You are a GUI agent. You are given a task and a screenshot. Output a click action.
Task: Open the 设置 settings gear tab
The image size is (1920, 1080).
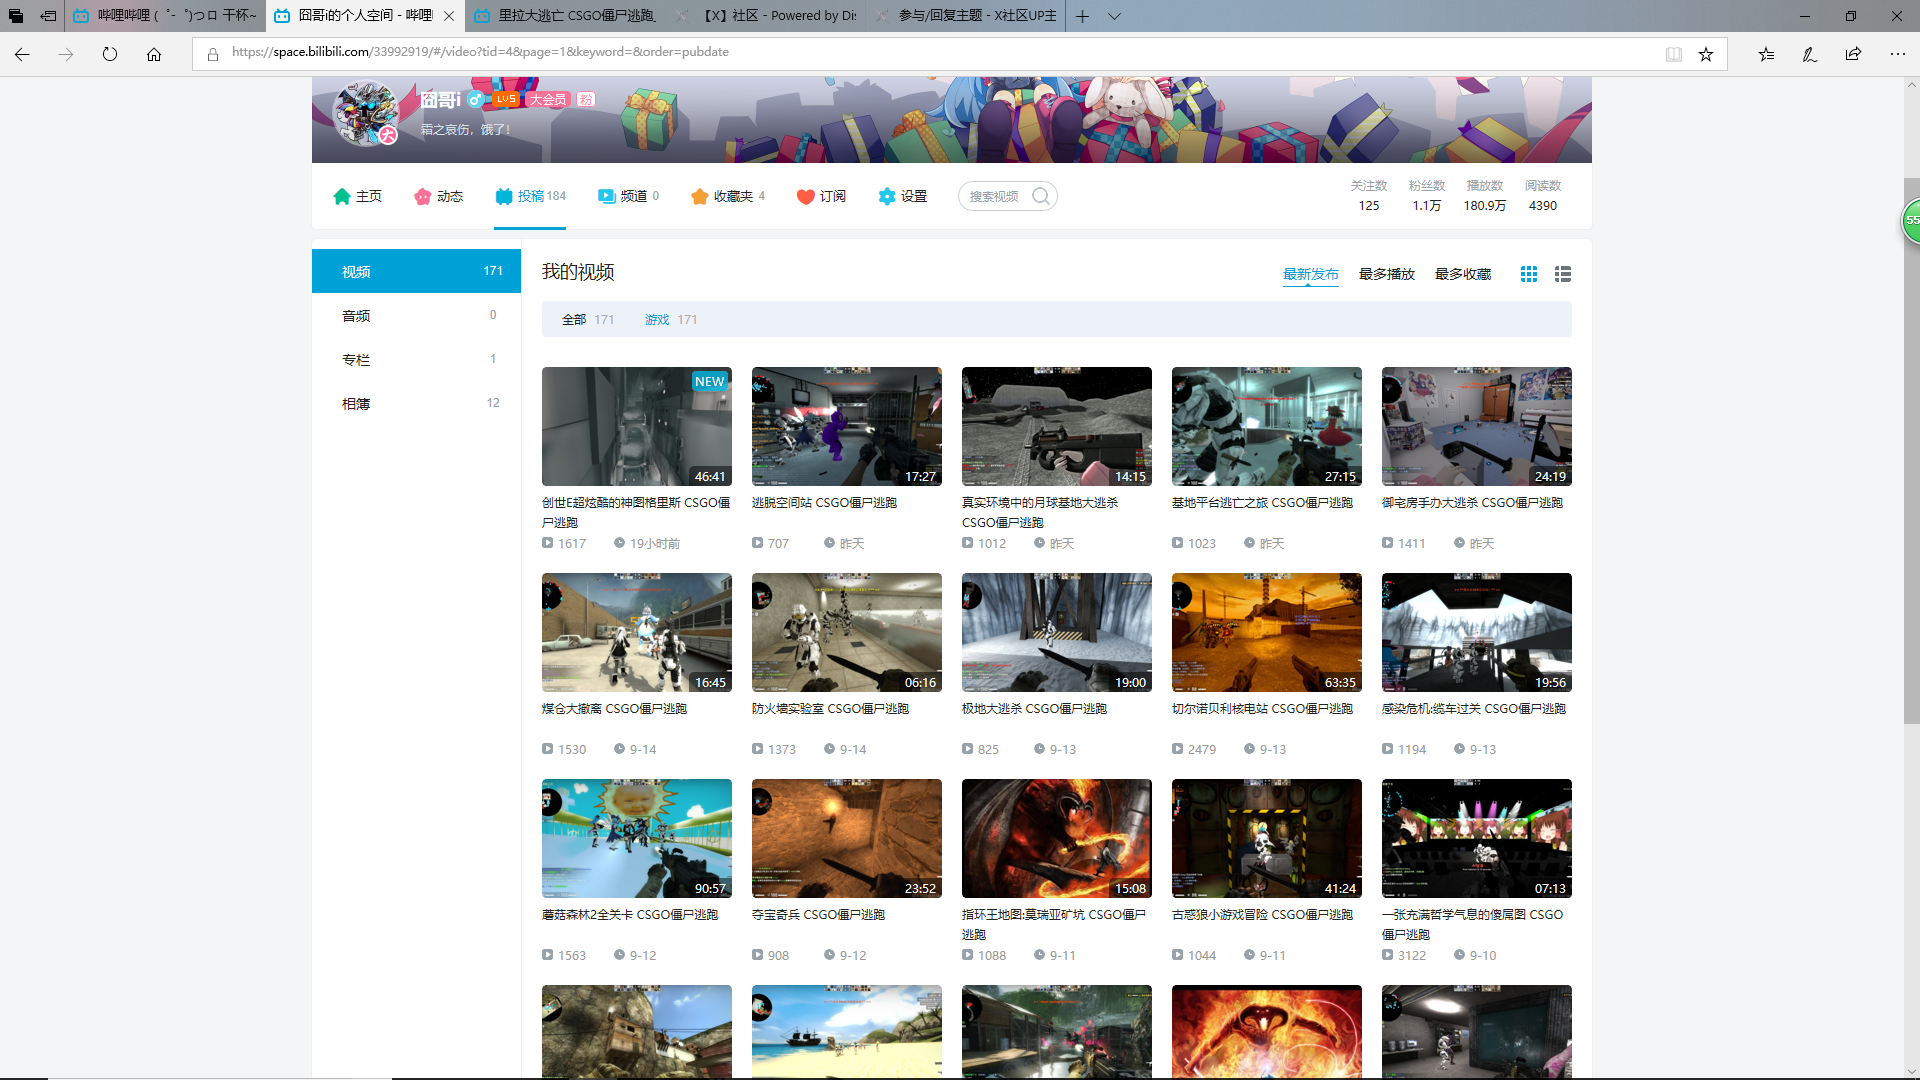point(902,196)
